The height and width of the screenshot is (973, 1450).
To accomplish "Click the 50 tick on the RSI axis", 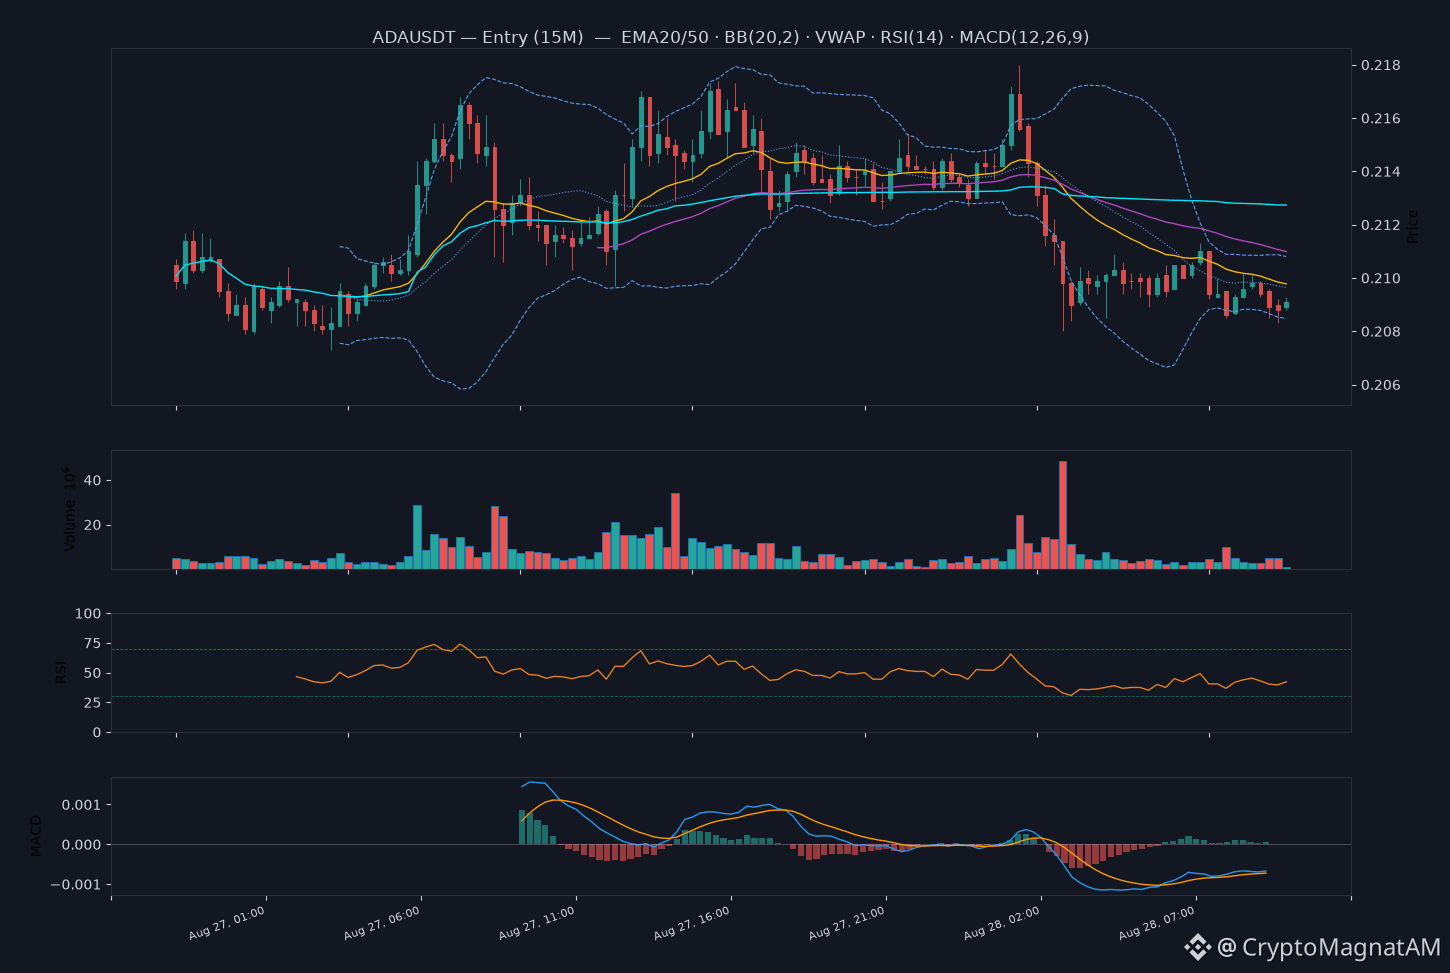I will (x=93, y=673).
